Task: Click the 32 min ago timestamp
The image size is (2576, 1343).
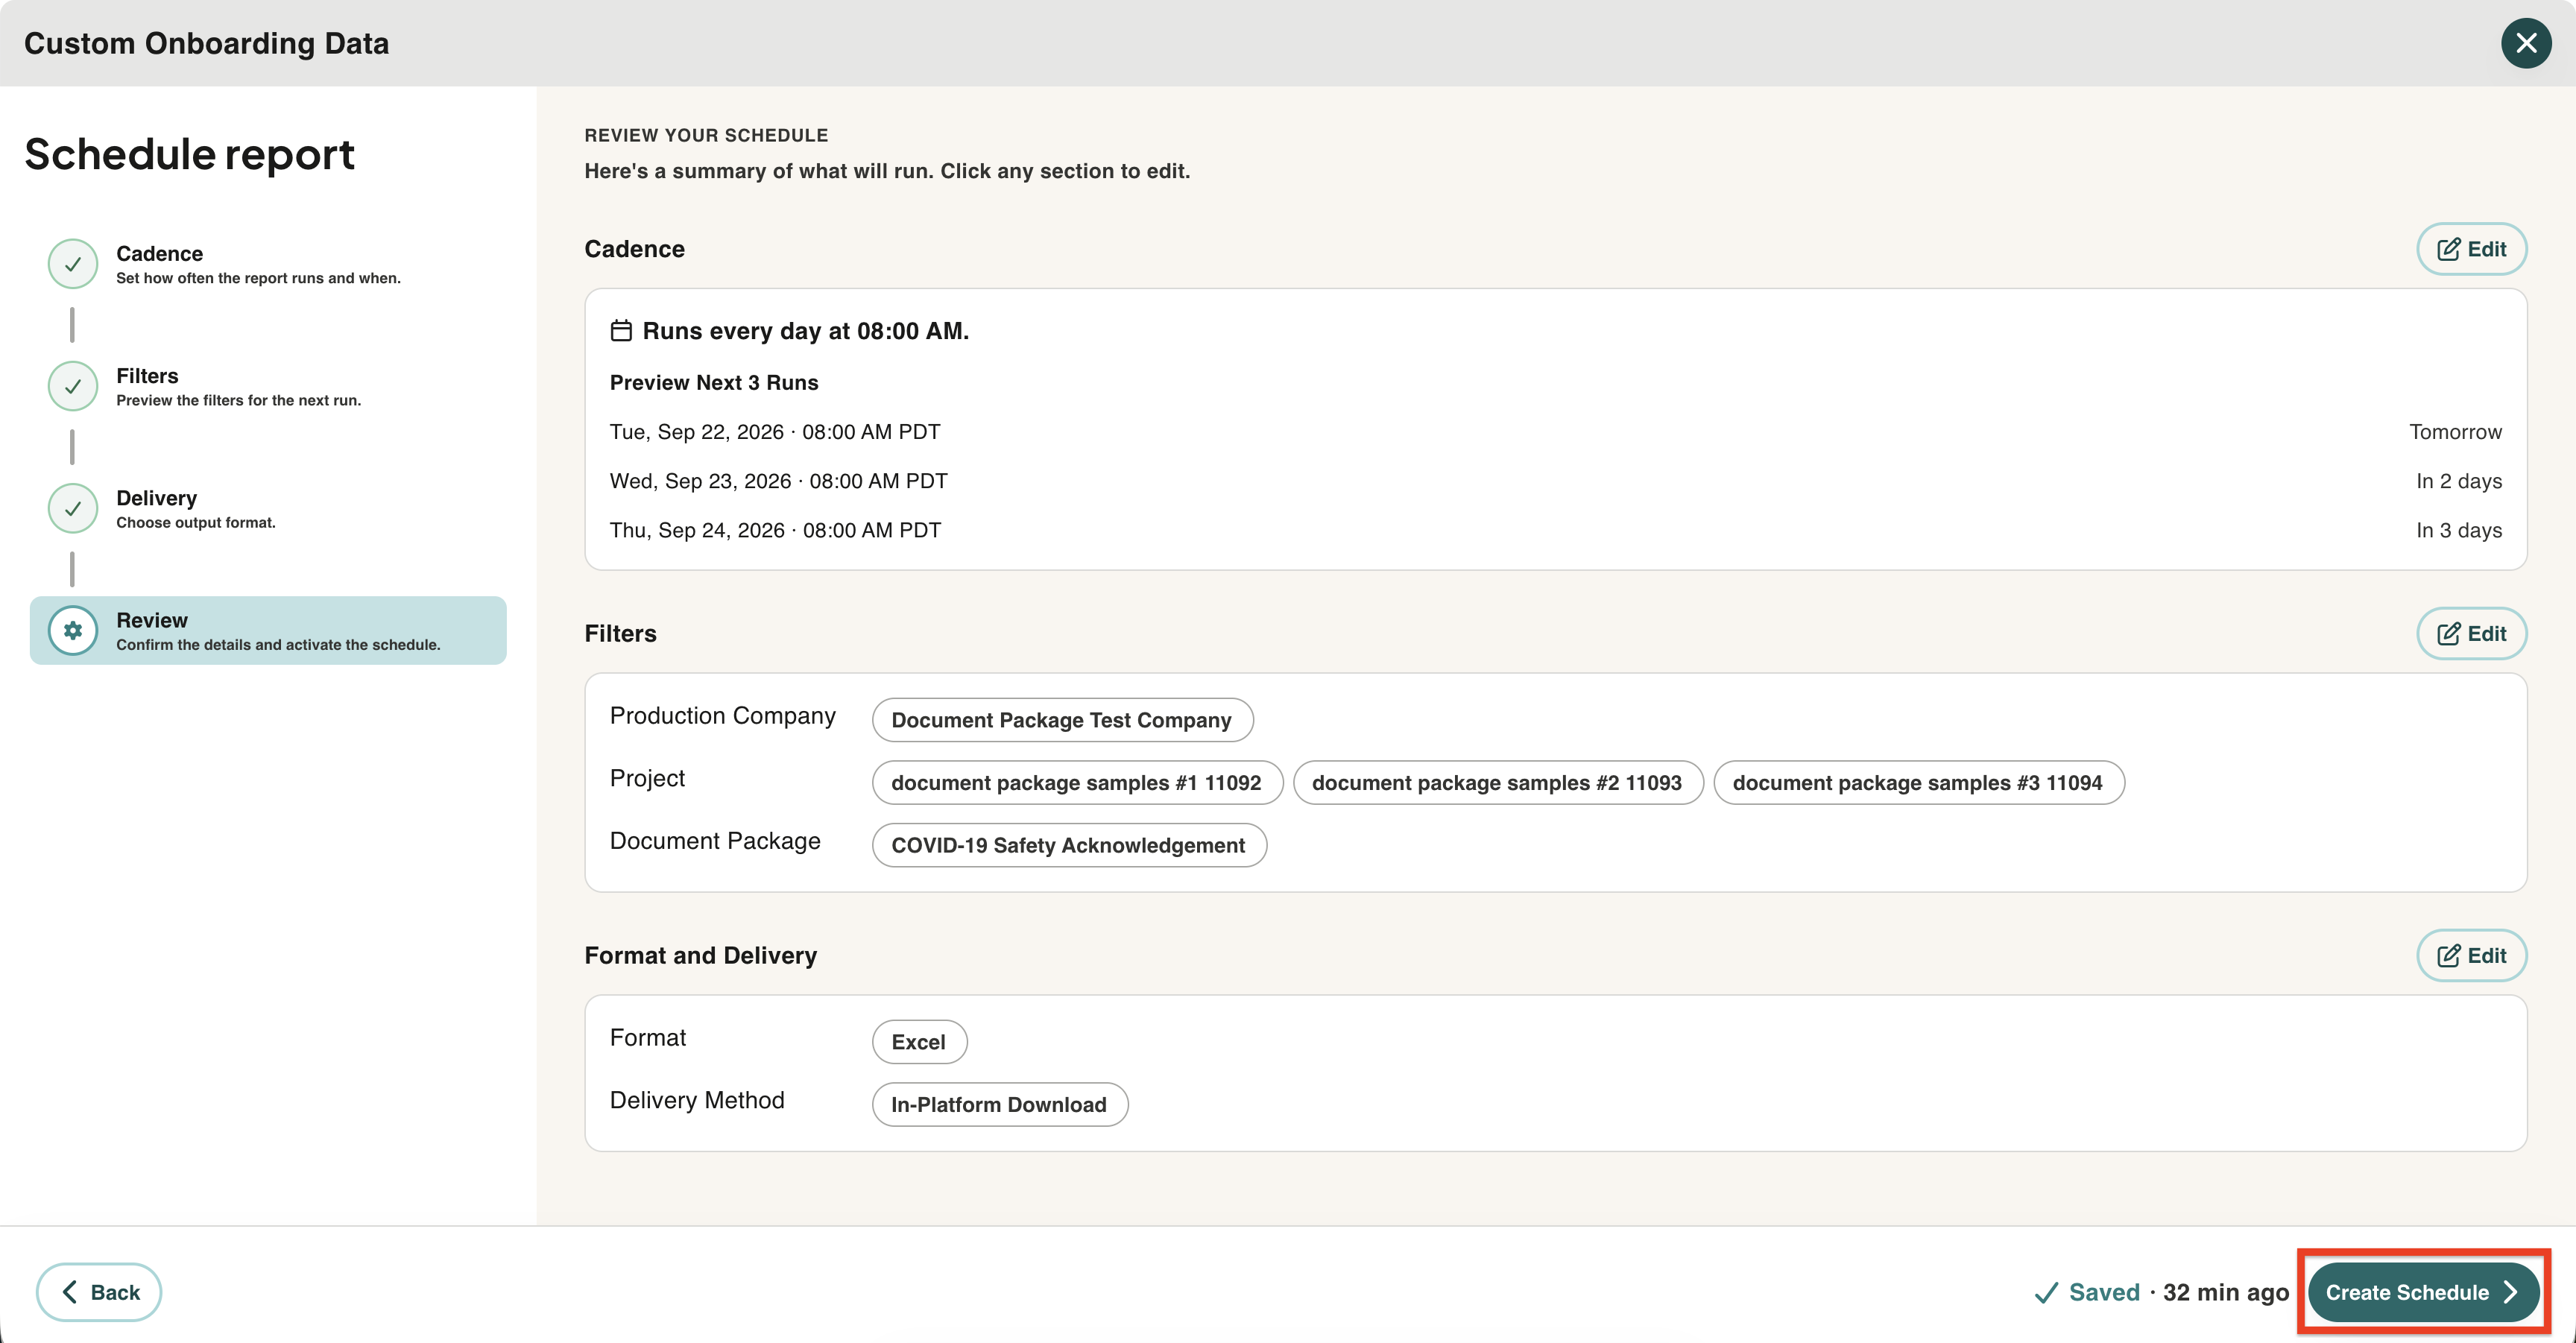Action: point(2226,1292)
